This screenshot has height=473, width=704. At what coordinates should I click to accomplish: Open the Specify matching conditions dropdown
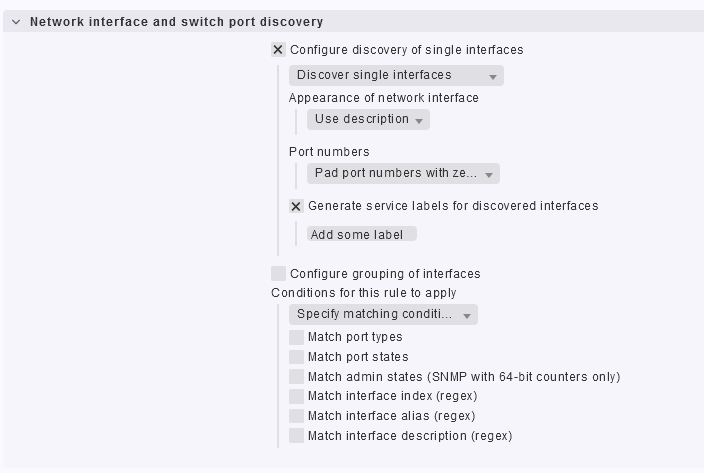coord(382,315)
